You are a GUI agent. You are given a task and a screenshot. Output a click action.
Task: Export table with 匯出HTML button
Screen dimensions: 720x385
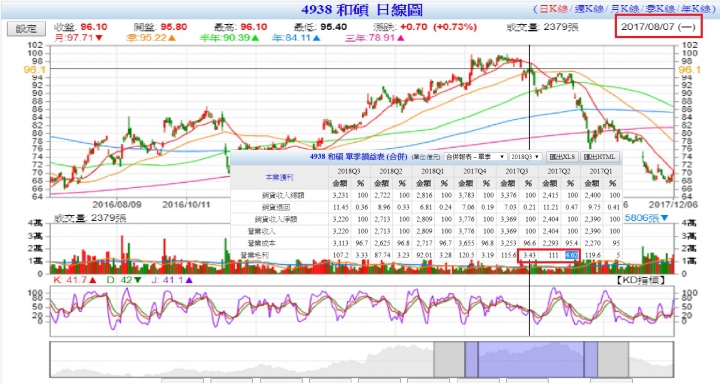tap(599, 157)
